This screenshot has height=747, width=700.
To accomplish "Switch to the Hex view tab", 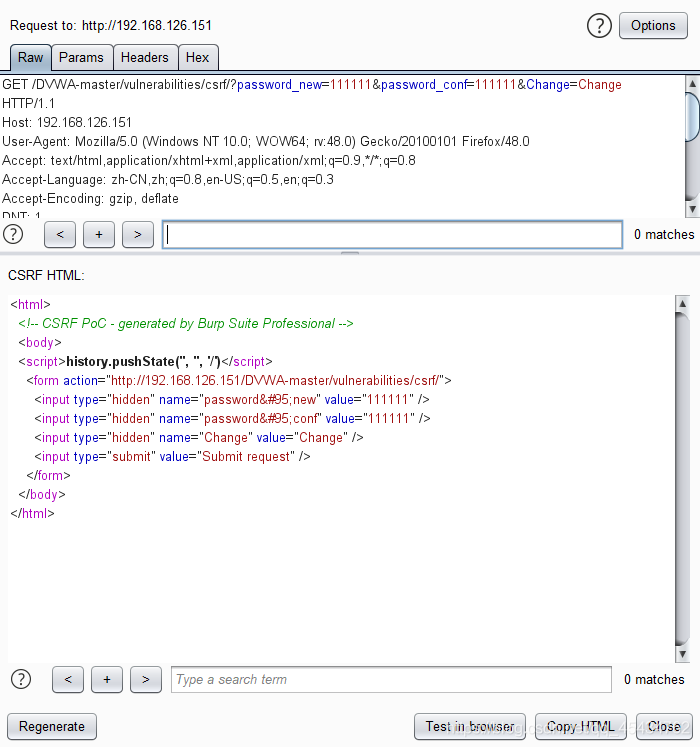I will [198, 58].
